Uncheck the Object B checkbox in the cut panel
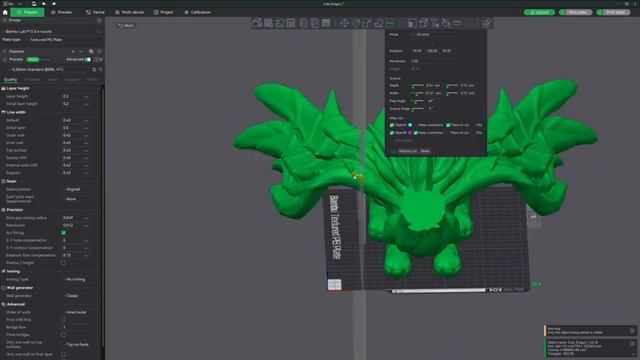Viewport: 640px width, 360px height. (392, 133)
